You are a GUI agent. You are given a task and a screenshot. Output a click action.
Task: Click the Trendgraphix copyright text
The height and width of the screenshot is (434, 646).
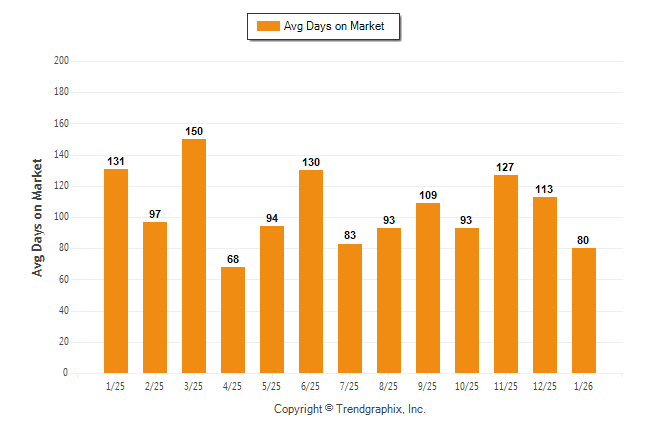pos(350,409)
